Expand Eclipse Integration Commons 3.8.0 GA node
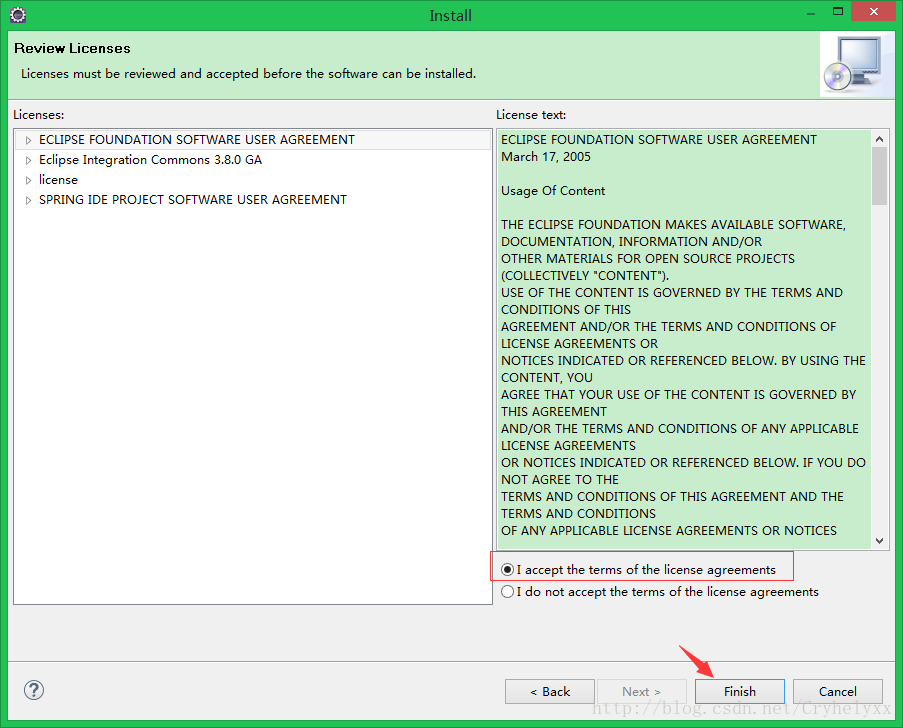This screenshot has width=903, height=728. [28, 160]
